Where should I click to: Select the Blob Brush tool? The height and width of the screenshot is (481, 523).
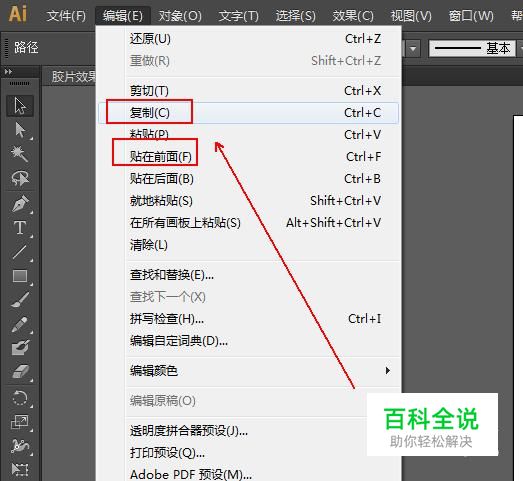tap(20, 348)
